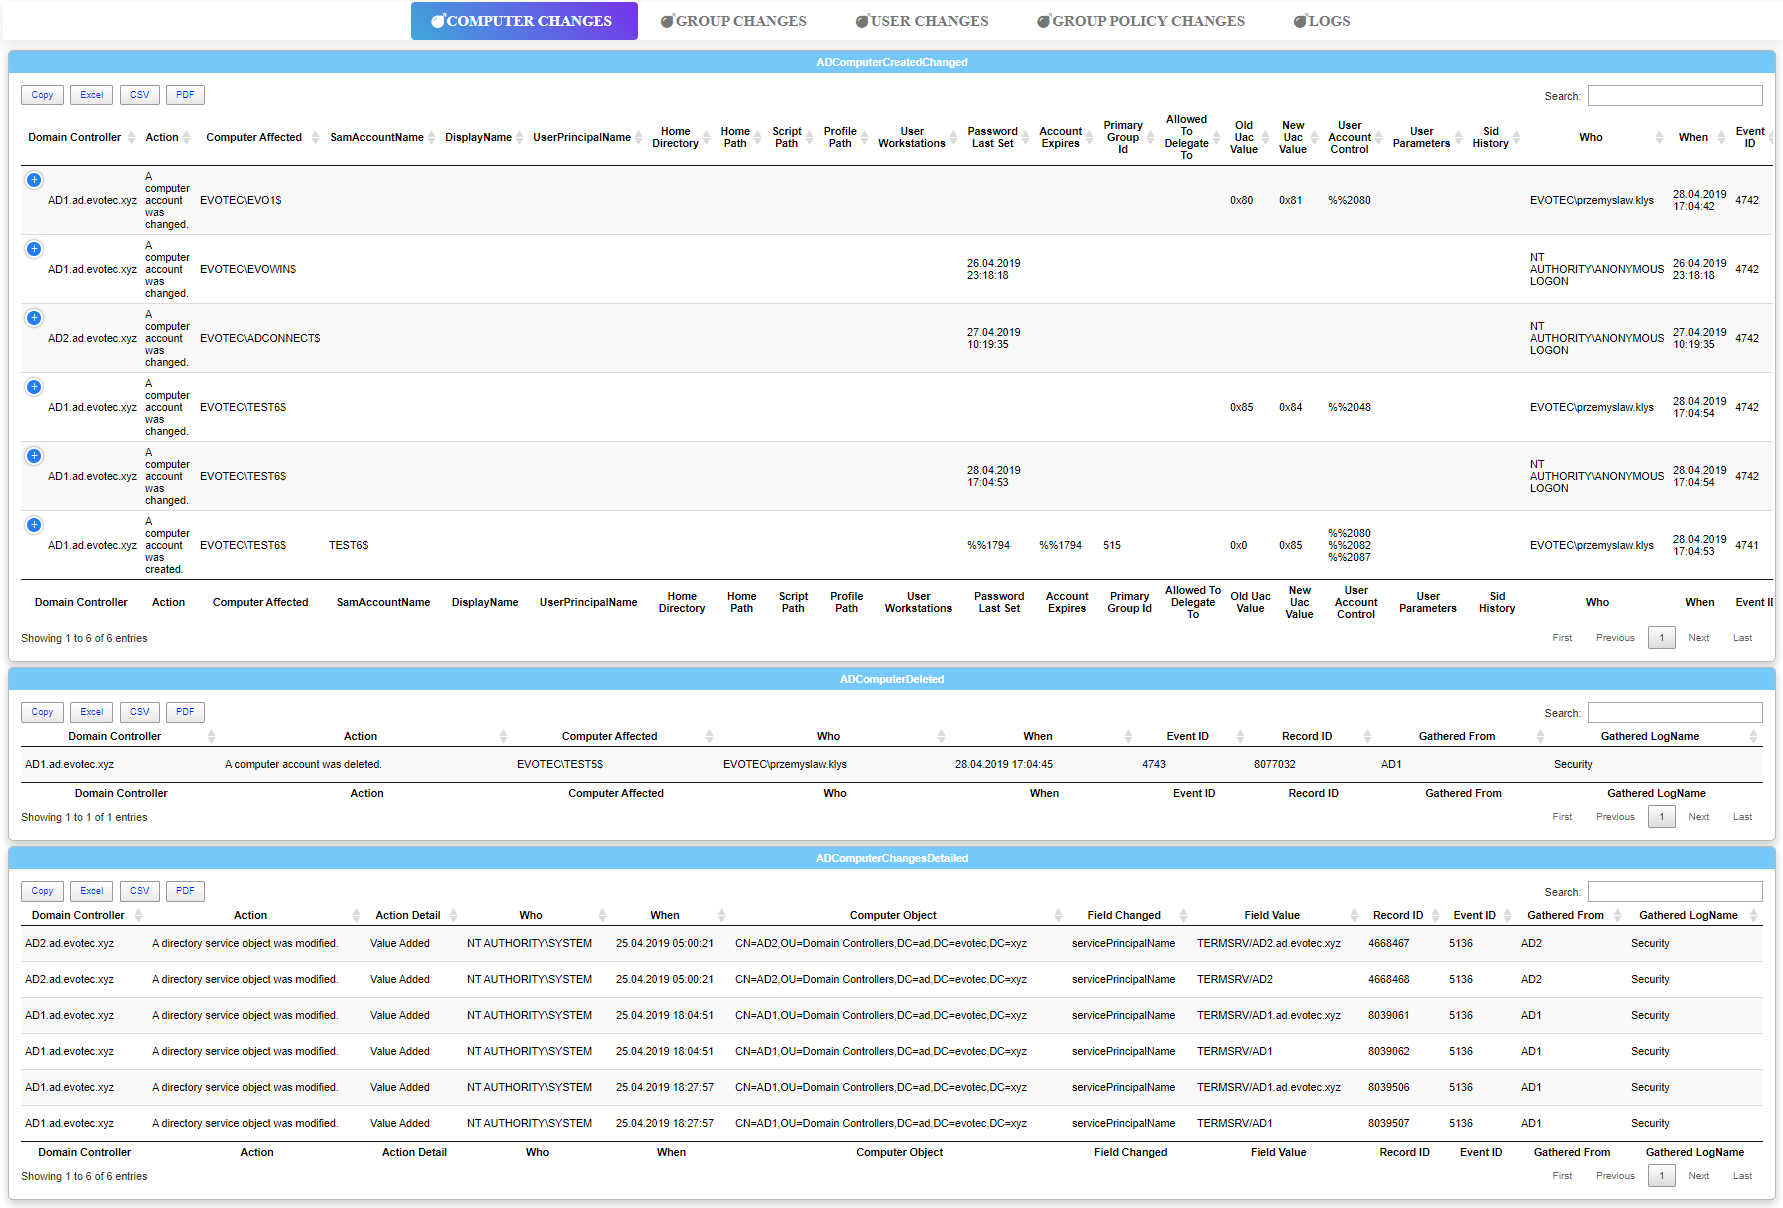
Task: Export the ADComputerDeleted table to PDF
Action: coord(185,711)
